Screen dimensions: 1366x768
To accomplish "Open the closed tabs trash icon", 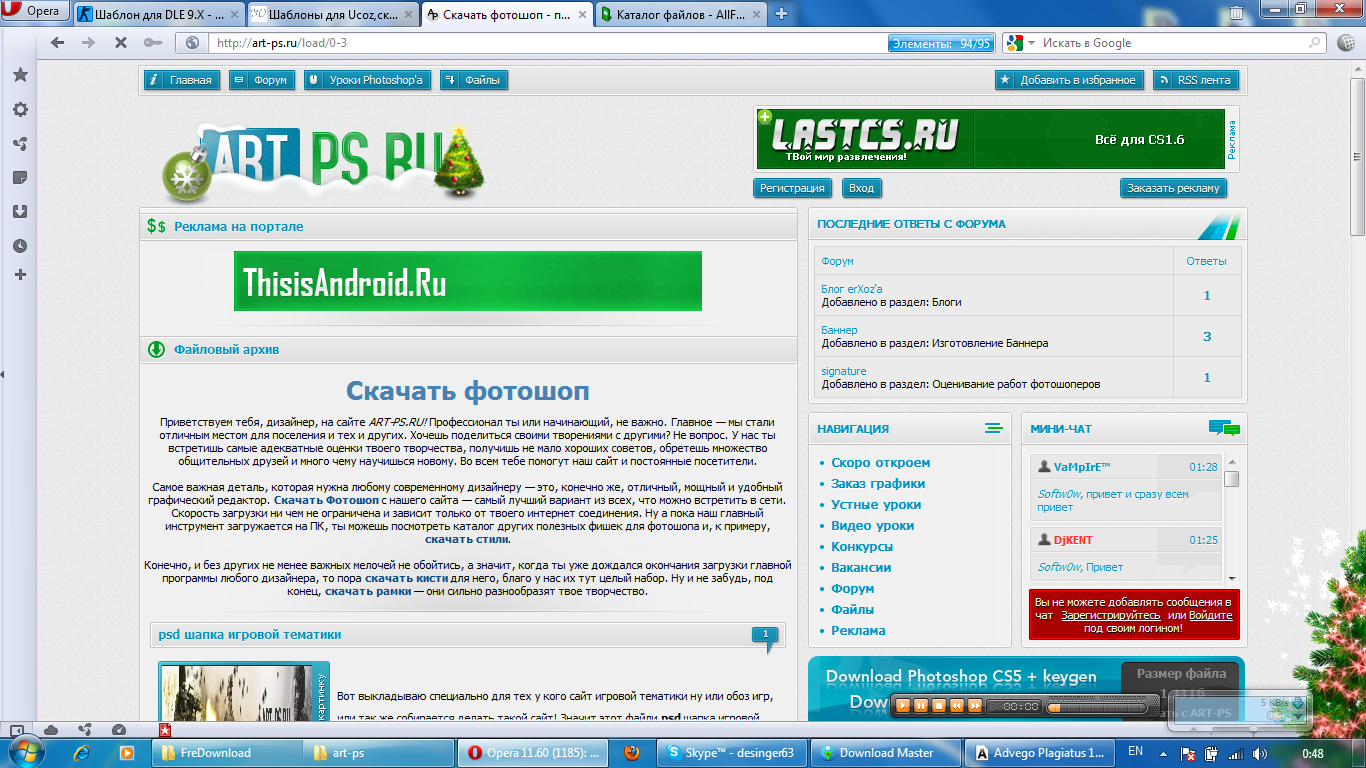I will click(x=1237, y=13).
